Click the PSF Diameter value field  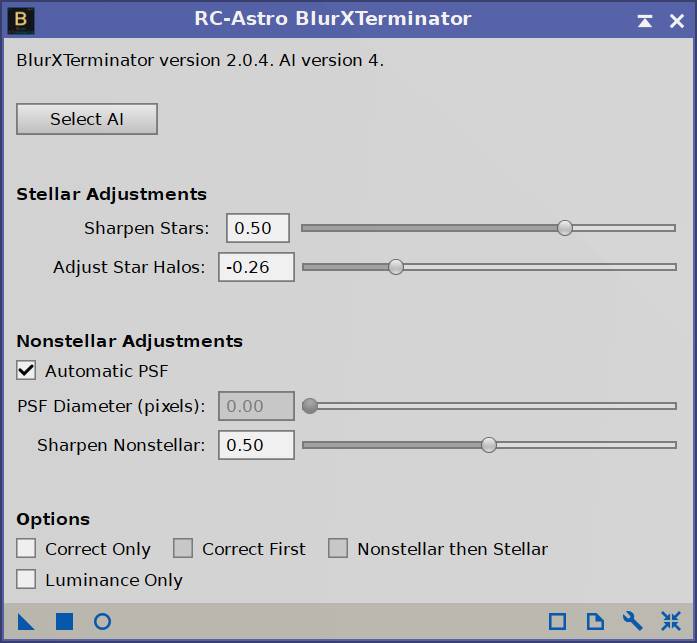[256, 406]
